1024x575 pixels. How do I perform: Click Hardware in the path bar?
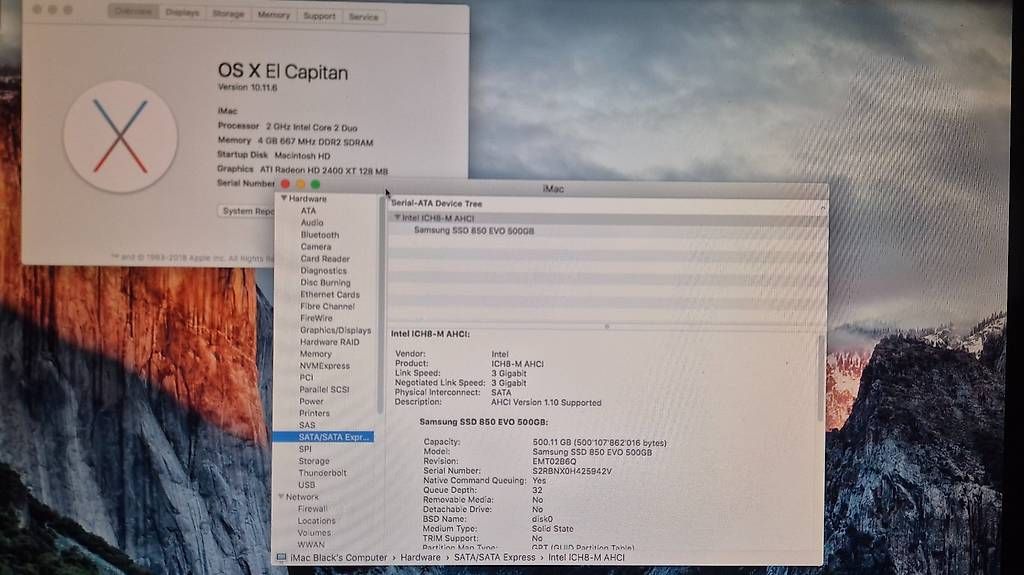tap(421, 557)
